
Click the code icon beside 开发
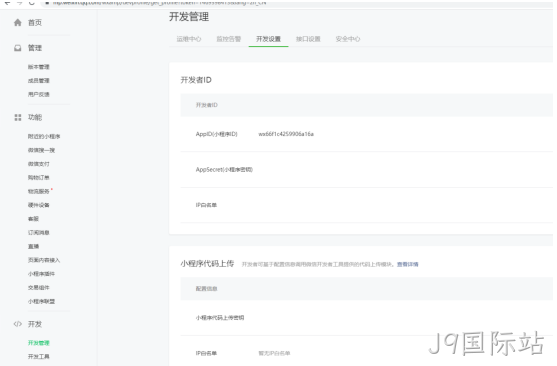(x=17, y=324)
